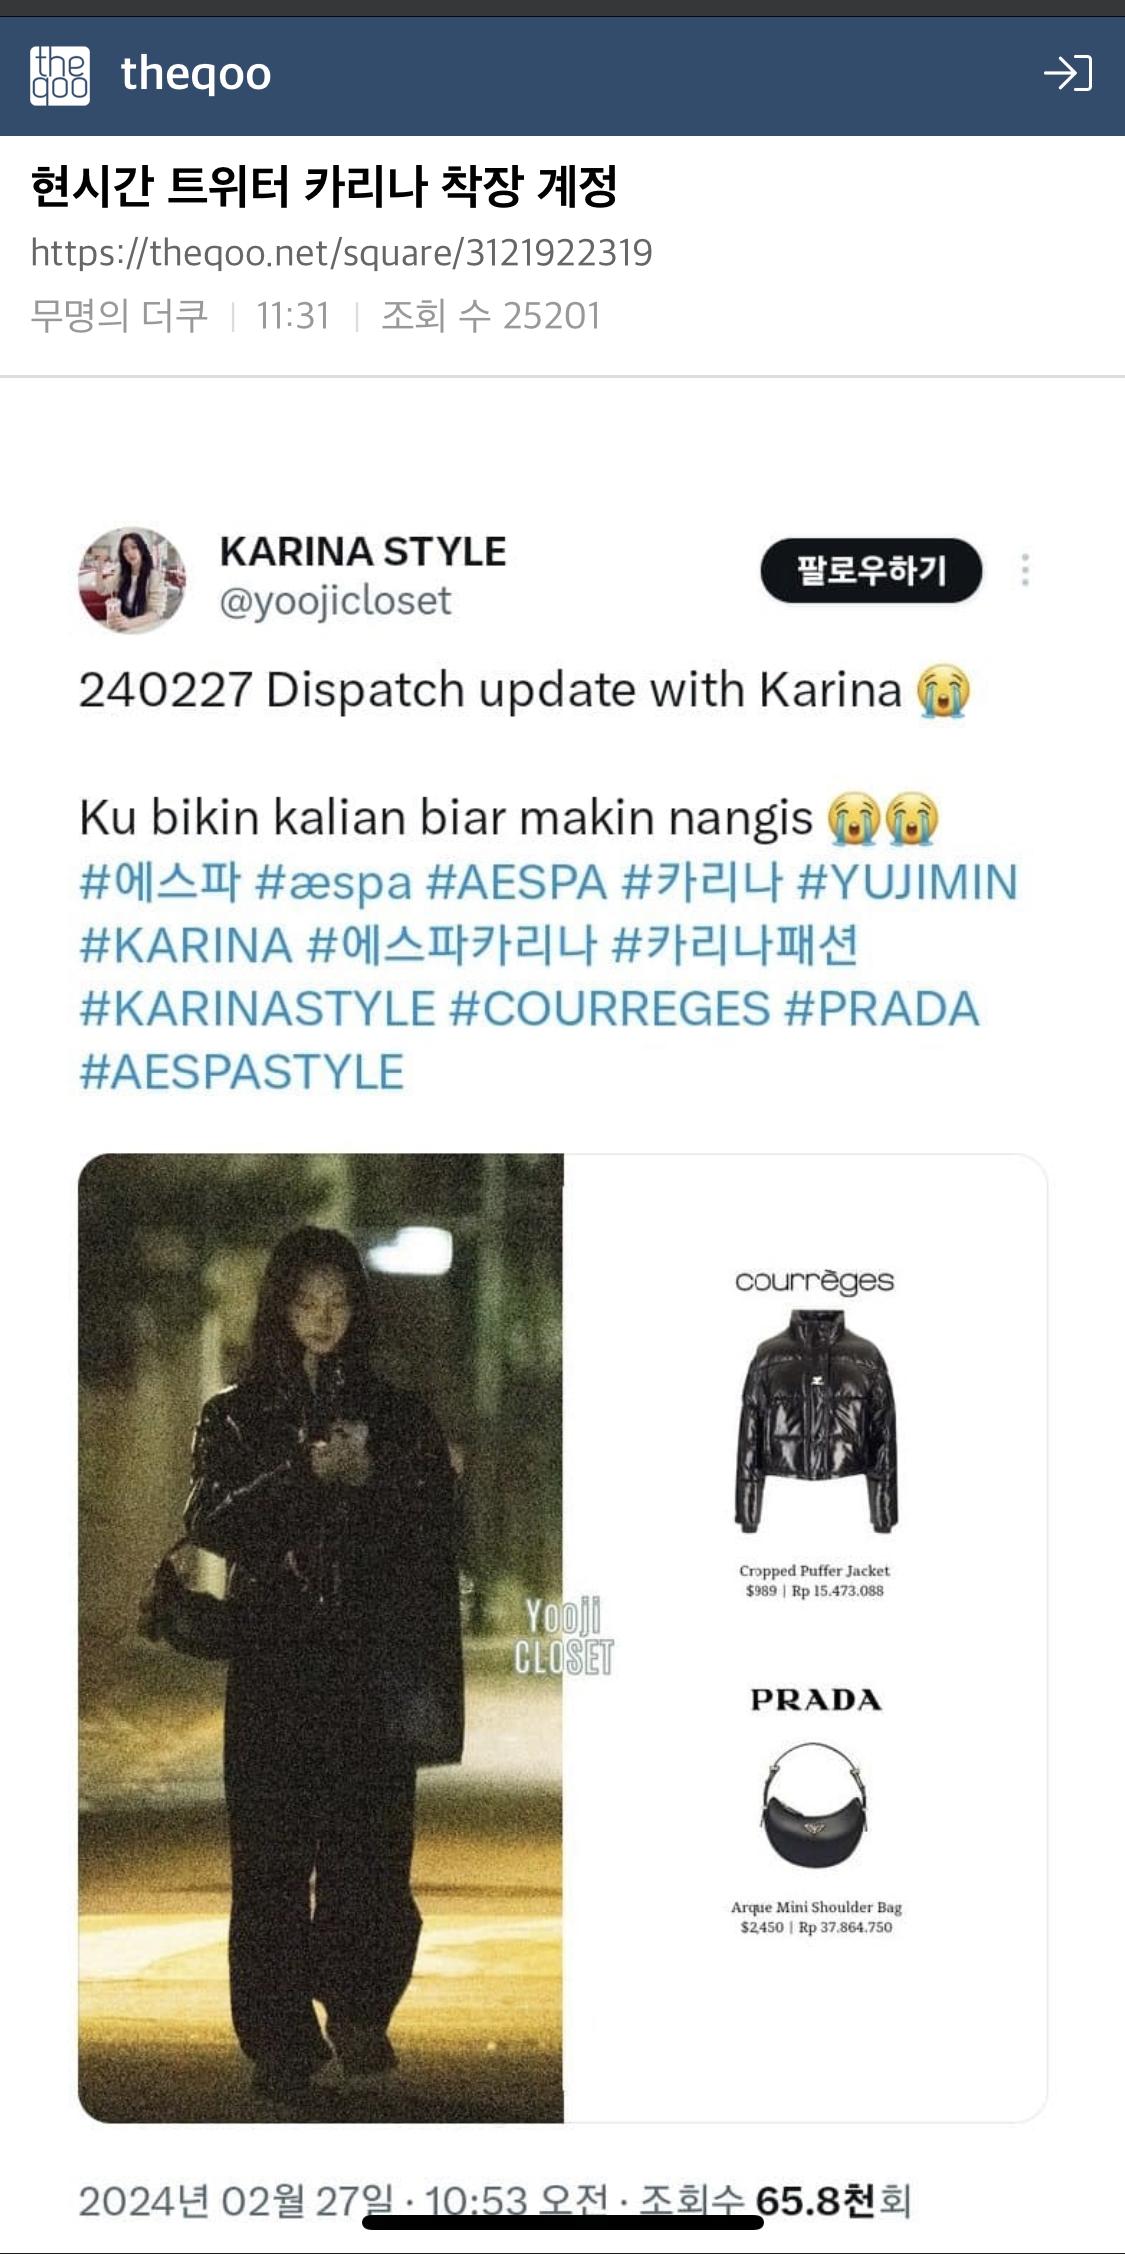Open the three-dot tweet options menu

[x=1025, y=570]
